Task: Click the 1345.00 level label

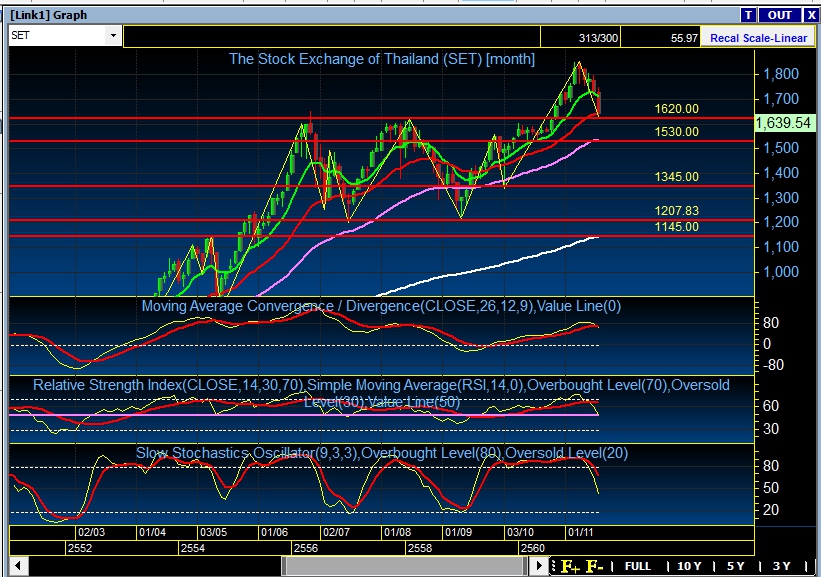Action: (x=676, y=177)
